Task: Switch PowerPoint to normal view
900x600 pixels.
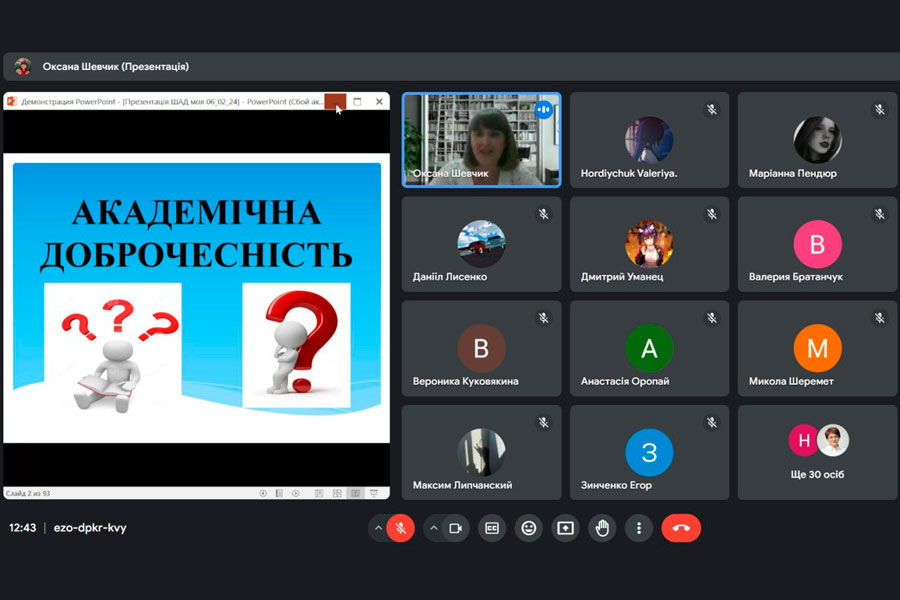Action: point(319,493)
